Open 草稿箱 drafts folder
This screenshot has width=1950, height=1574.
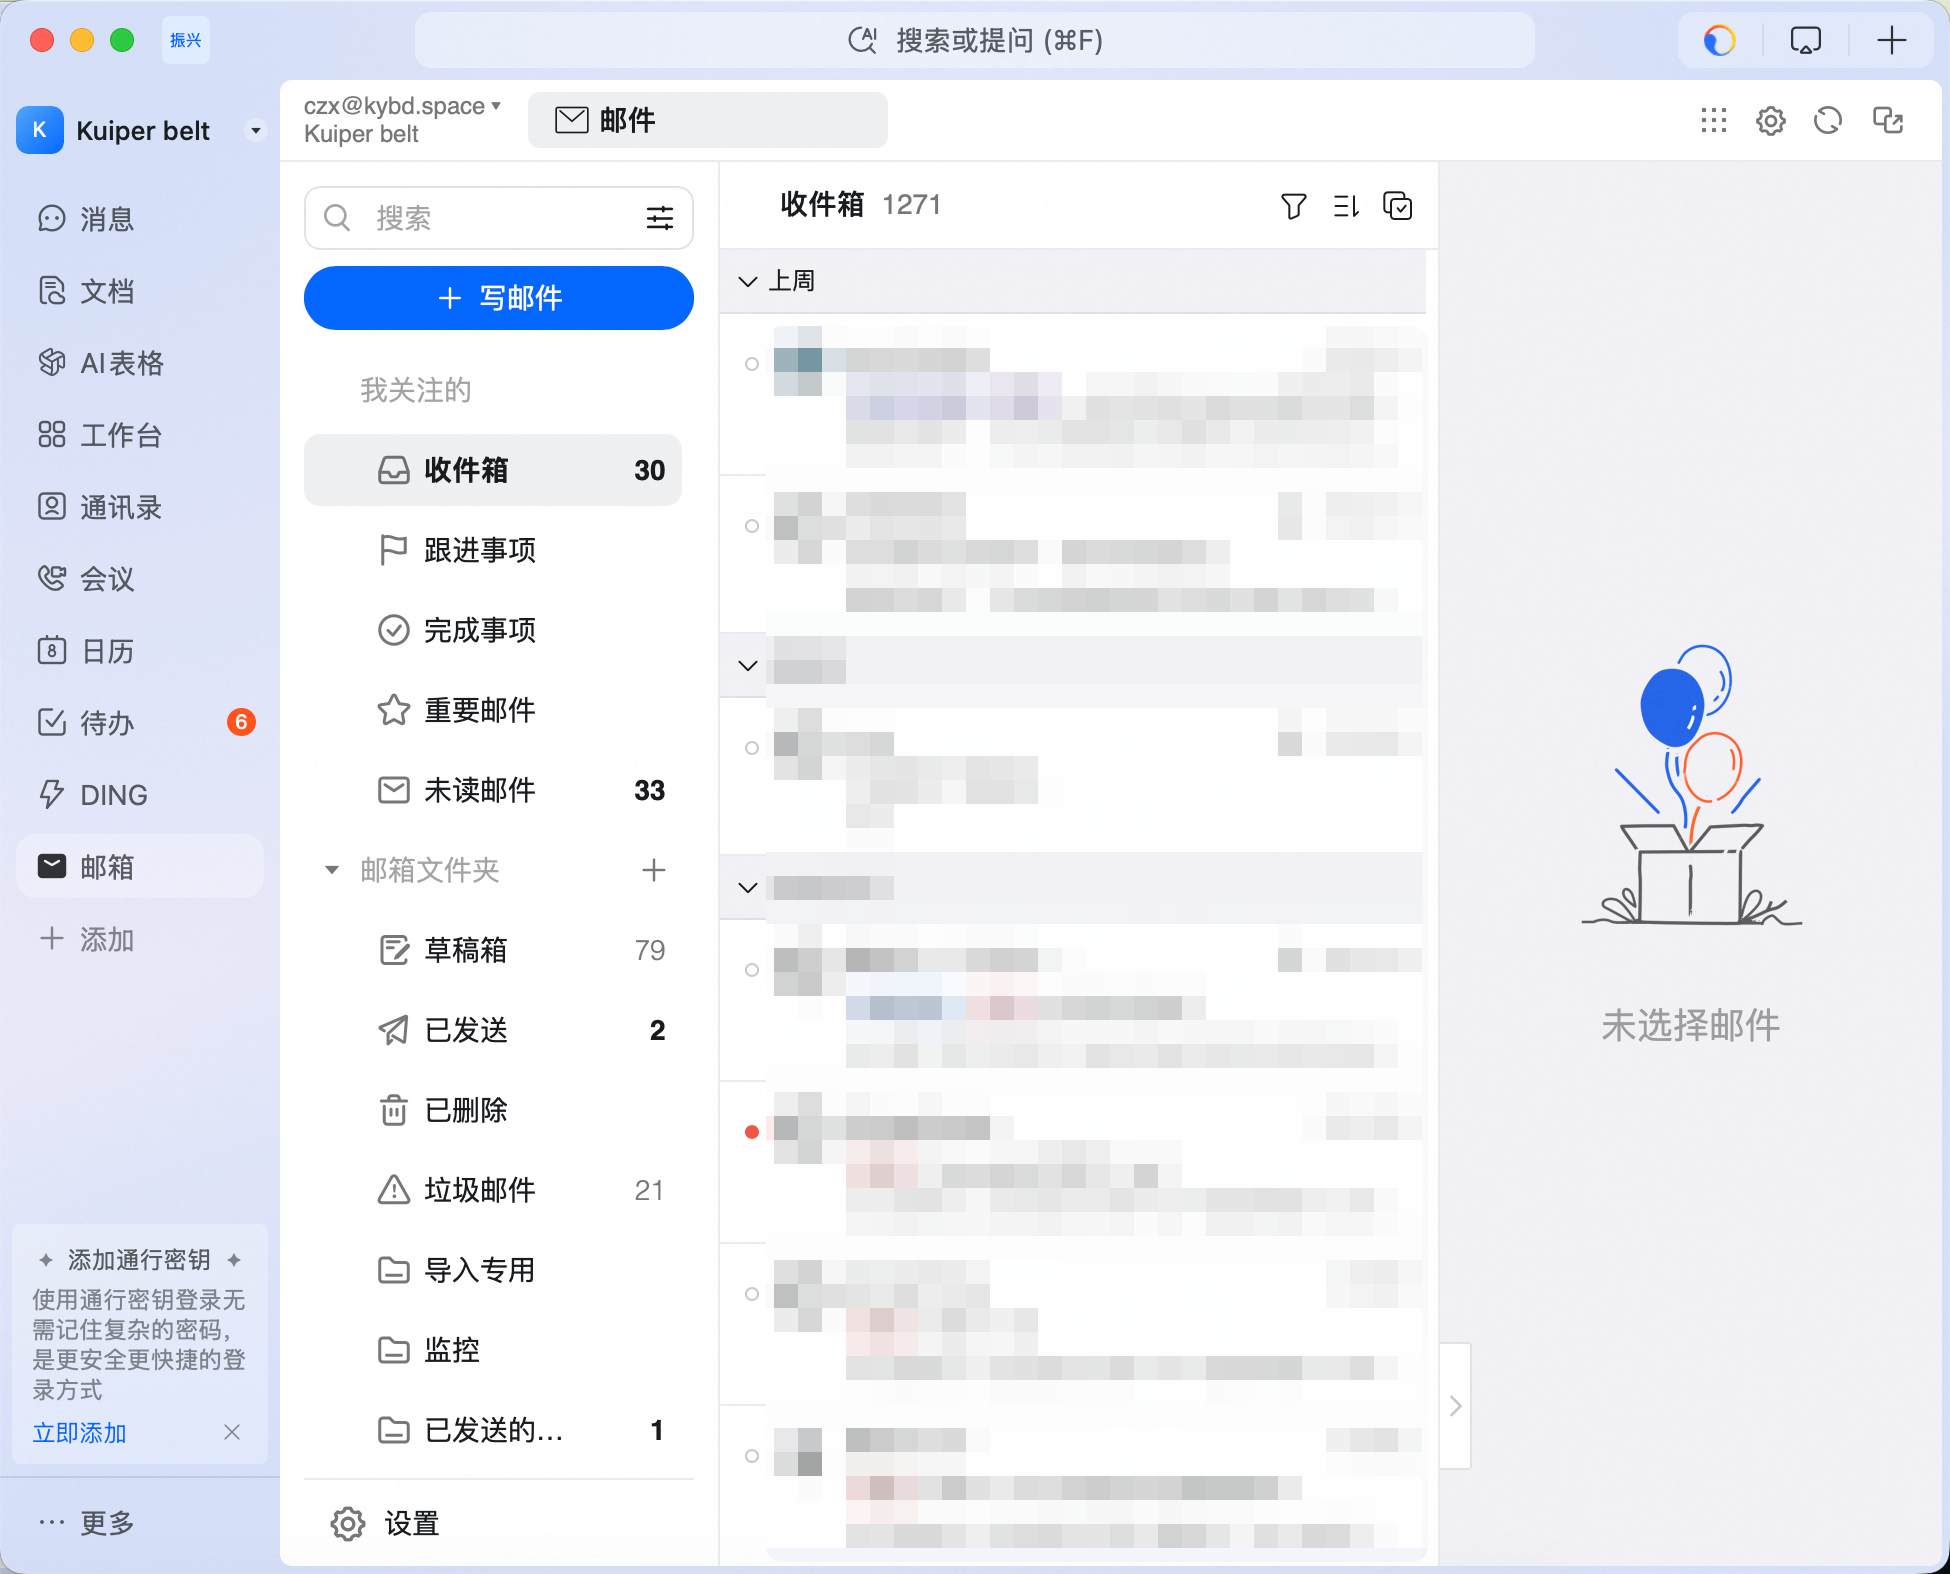coord(493,950)
